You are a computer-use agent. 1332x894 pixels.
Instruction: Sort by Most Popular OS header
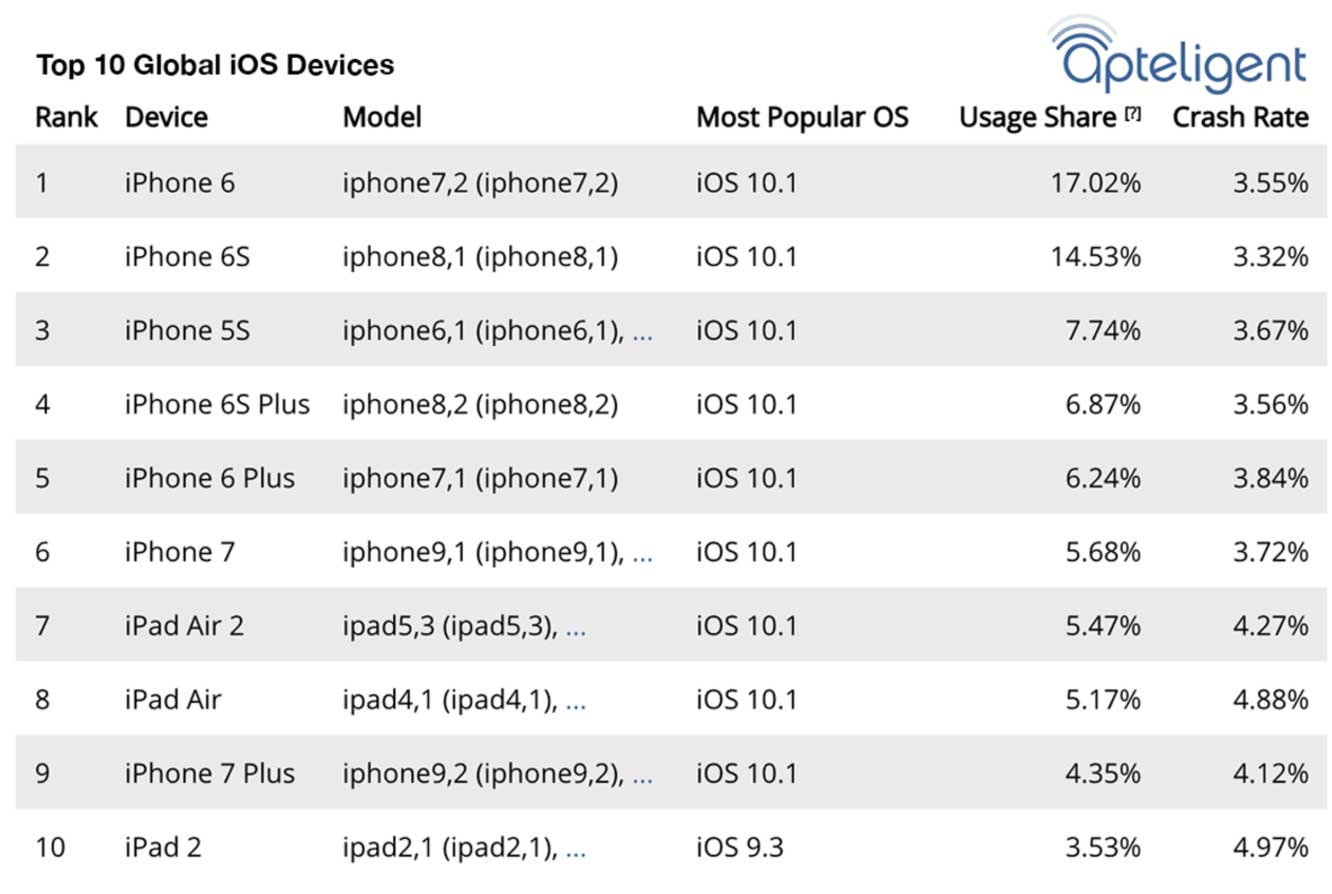pos(802,117)
